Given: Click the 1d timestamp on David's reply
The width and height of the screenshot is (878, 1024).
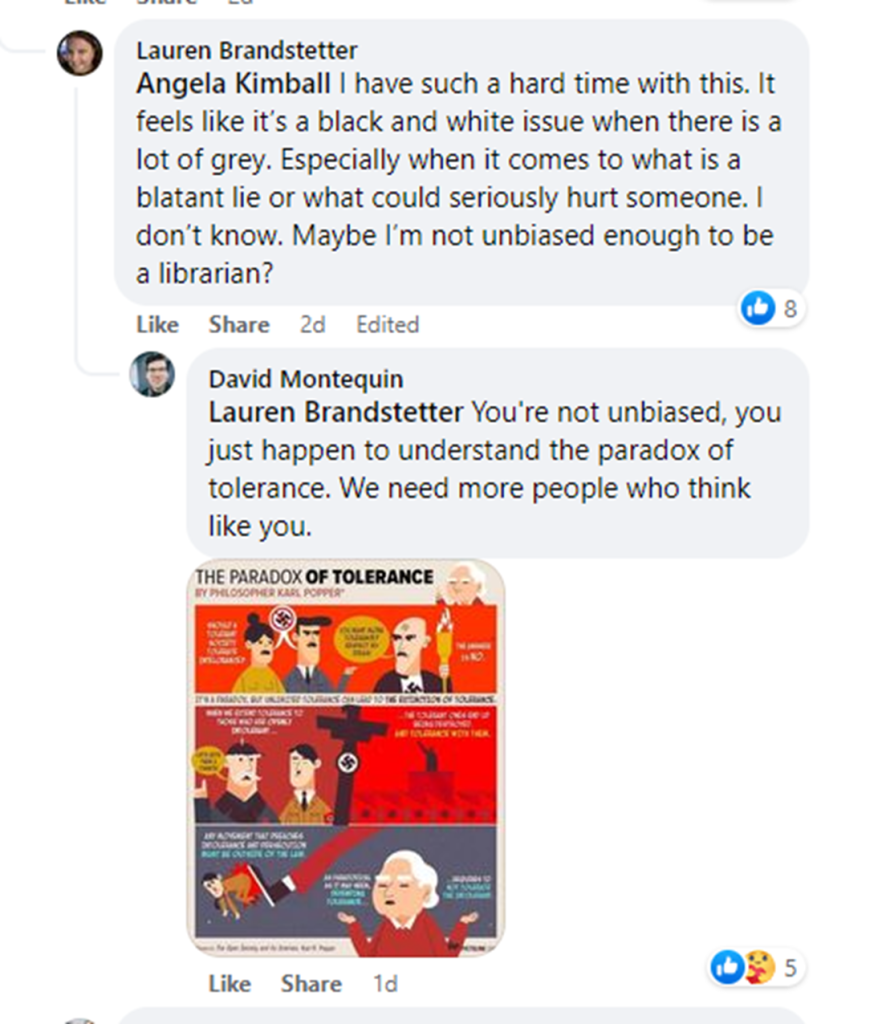Looking at the screenshot, I should (x=385, y=984).
